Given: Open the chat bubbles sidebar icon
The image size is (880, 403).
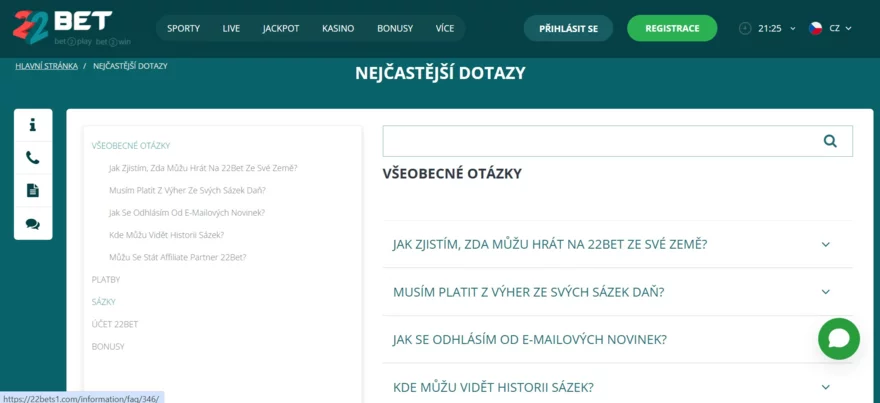Looking at the screenshot, I should click(32, 224).
